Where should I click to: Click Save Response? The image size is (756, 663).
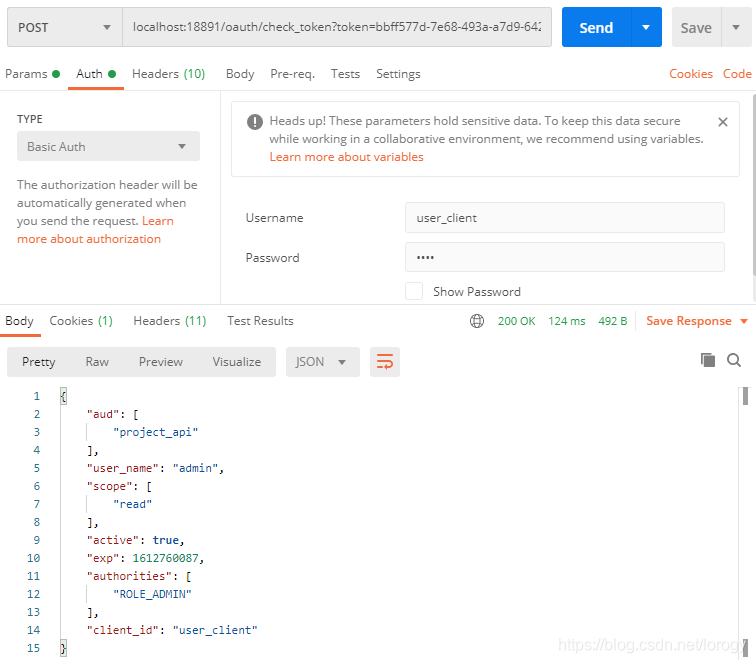(688, 321)
